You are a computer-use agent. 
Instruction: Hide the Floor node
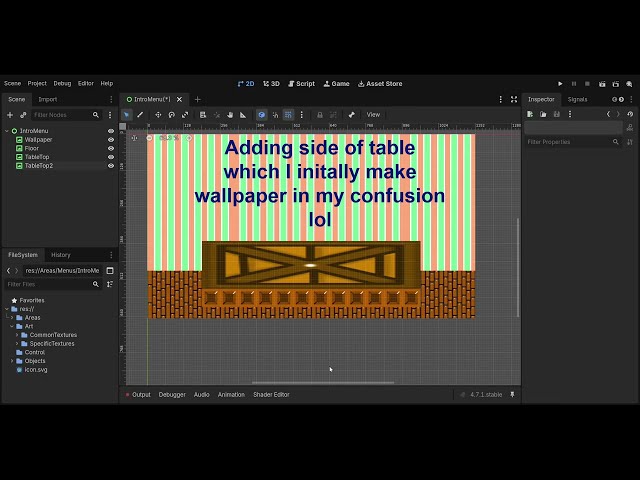(x=111, y=149)
